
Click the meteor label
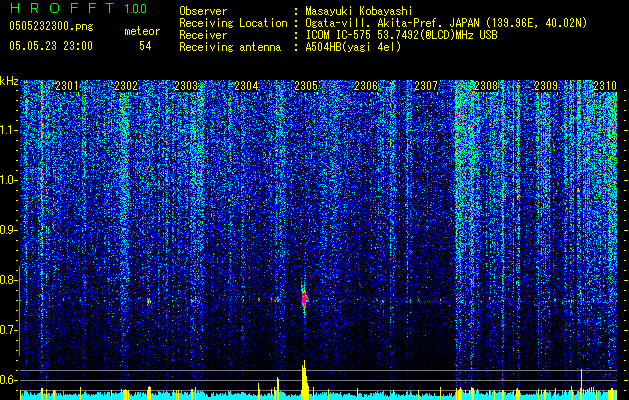click(142, 31)
